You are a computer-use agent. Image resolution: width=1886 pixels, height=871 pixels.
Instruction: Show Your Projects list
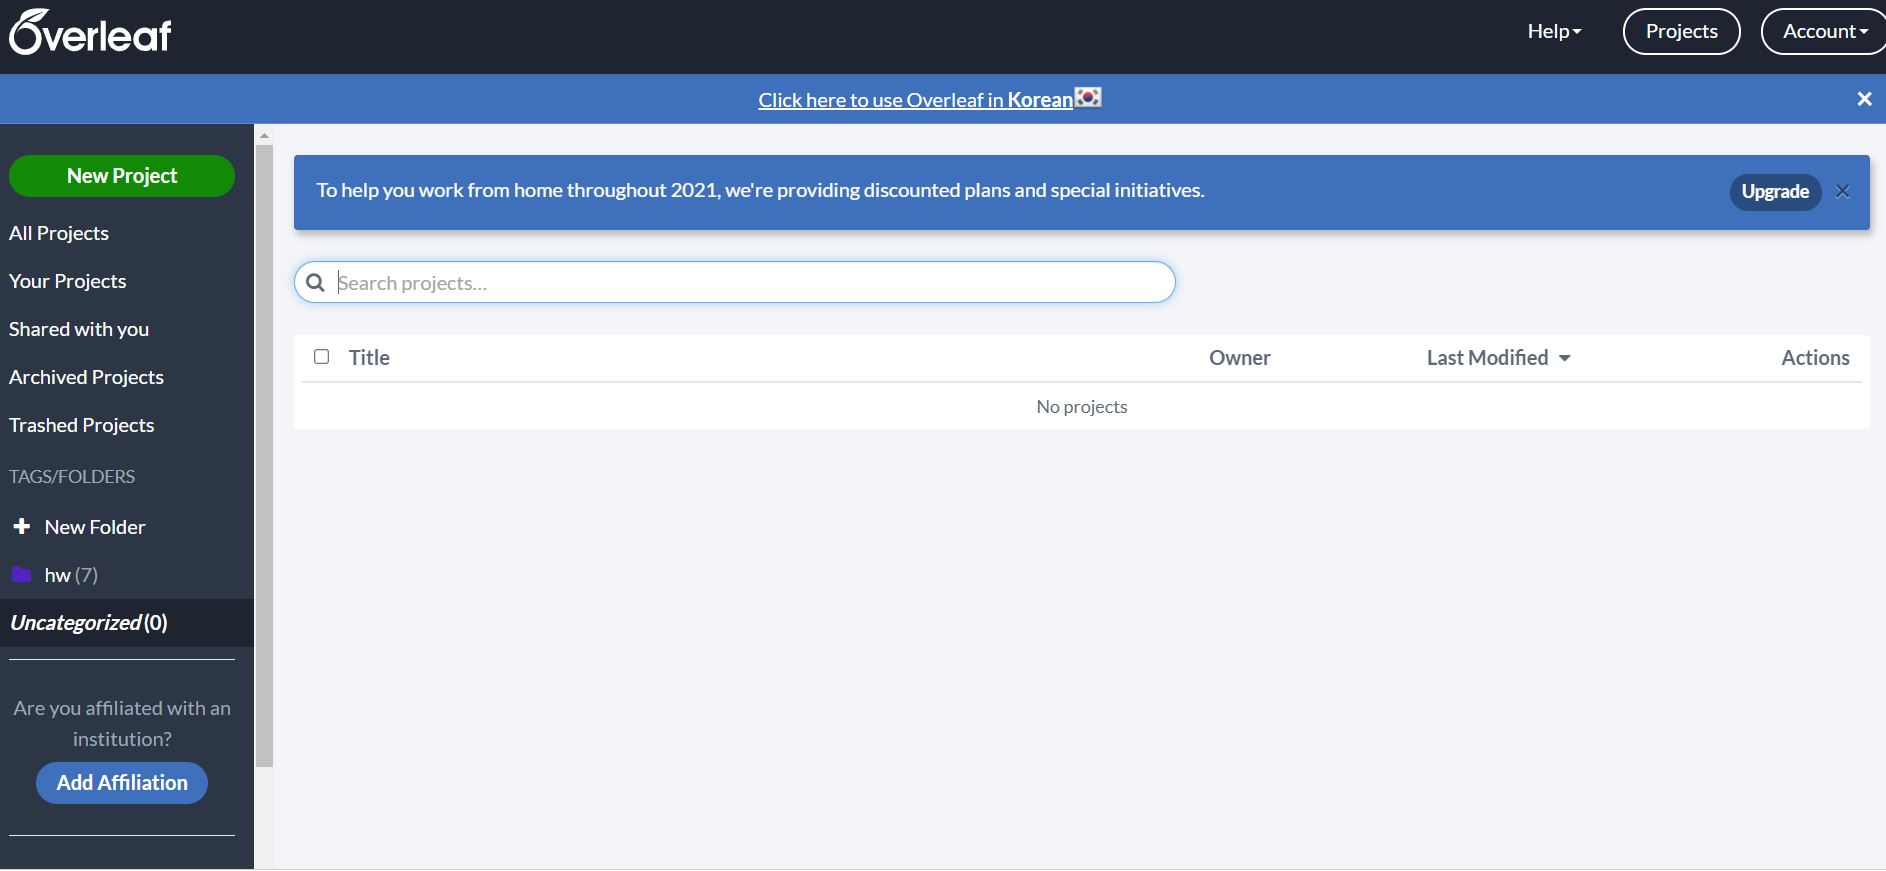point(68,281)
